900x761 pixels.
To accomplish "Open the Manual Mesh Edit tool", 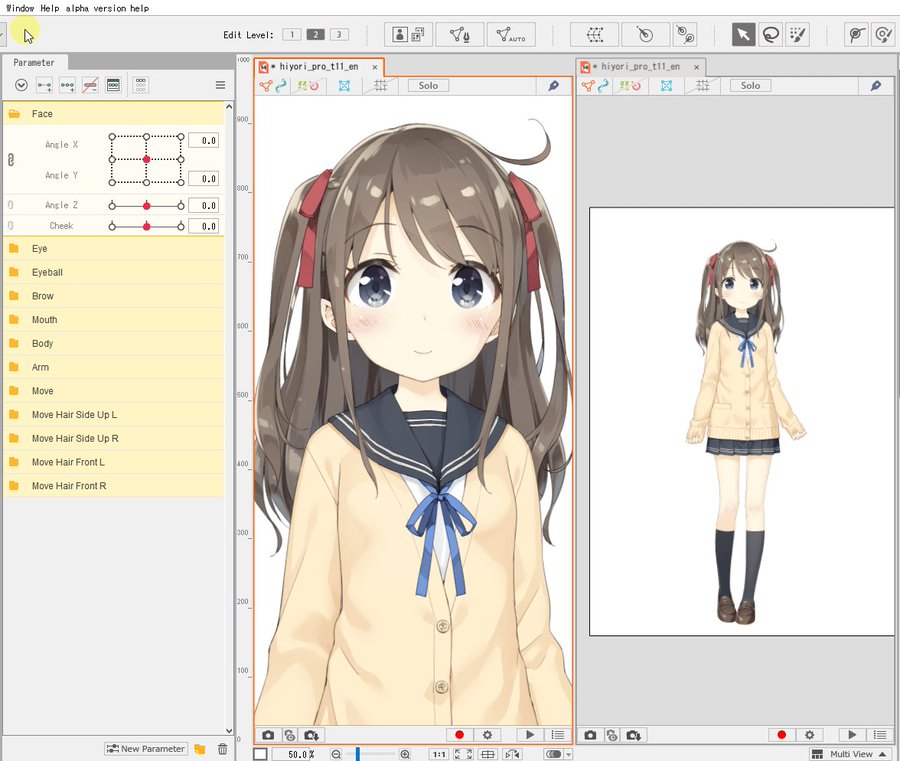I will click(460, 35).
